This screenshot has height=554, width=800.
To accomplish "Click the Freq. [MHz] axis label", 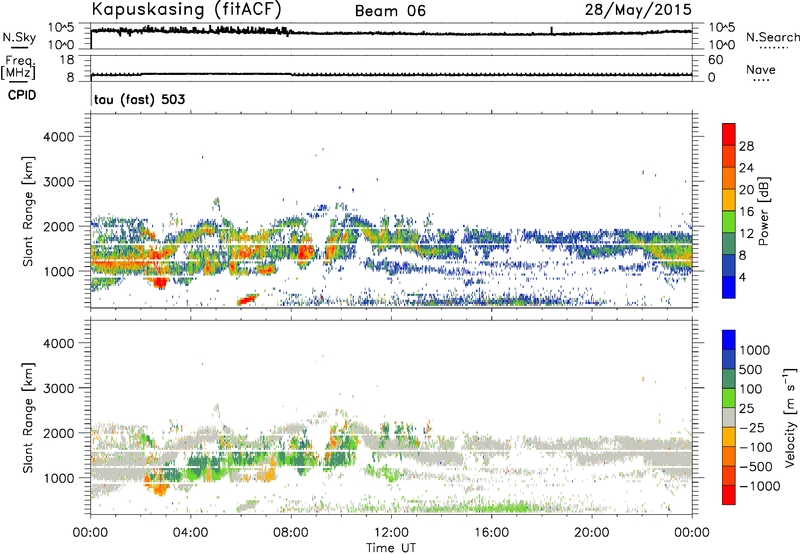I will pyautogui.click(x=18, y=67).
